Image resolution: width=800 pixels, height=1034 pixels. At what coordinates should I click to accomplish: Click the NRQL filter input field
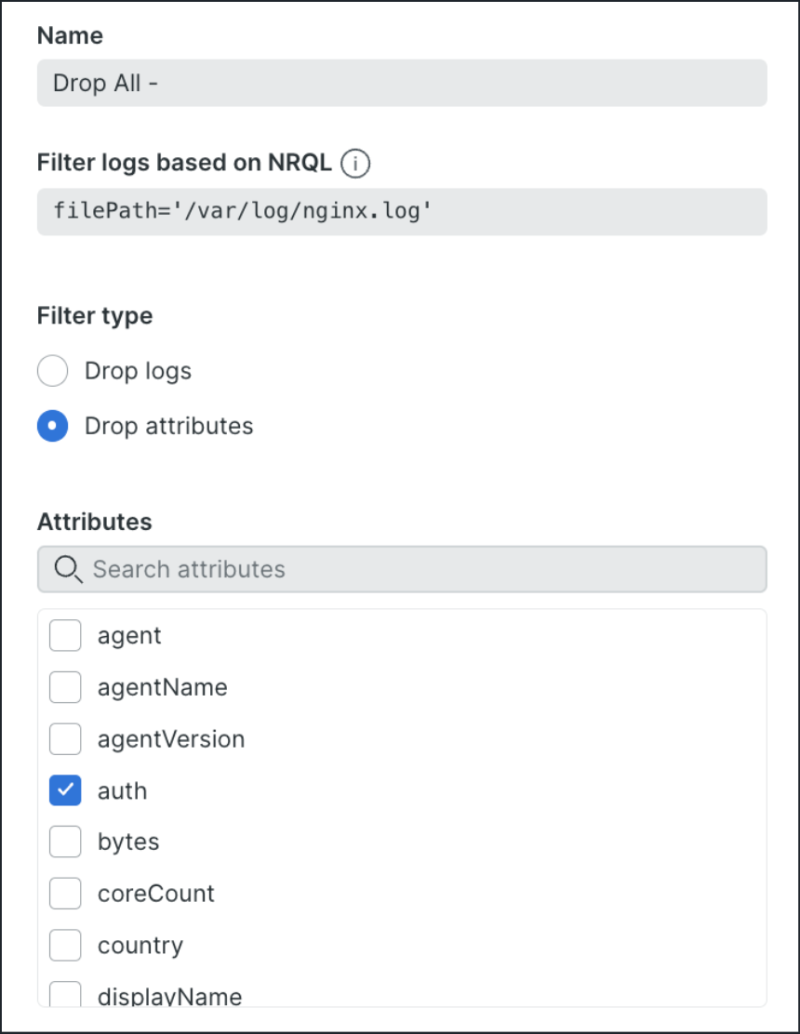point(400,211)
